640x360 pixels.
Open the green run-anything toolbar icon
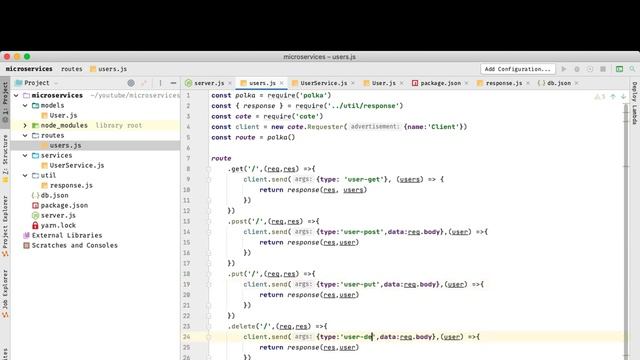(619, 69)
